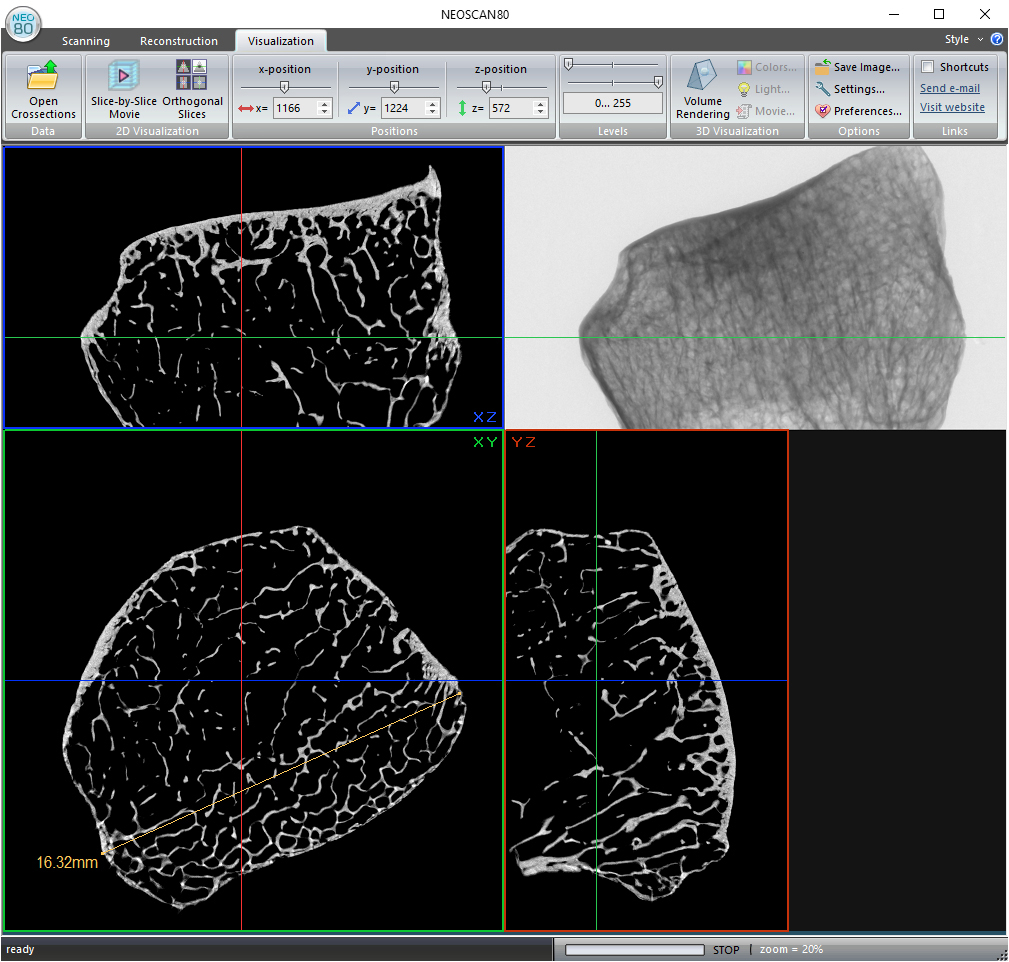The width and height of the screenshot is (1009, 962).
Task: Expand the Style dropdown menu
Action: (964, 39)
